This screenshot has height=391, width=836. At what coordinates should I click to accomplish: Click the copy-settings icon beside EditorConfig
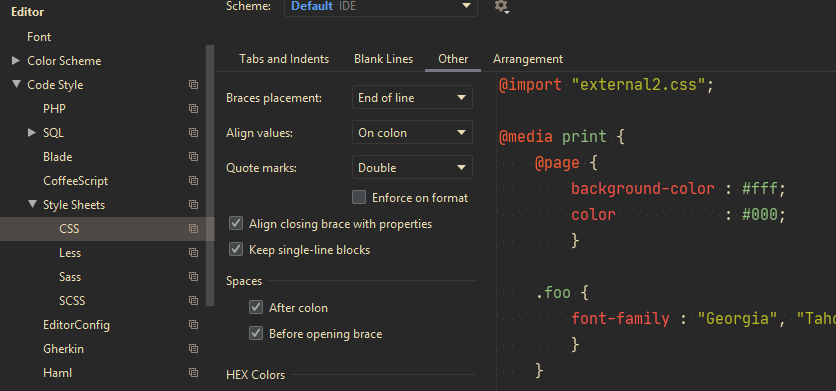click(194, 325)
